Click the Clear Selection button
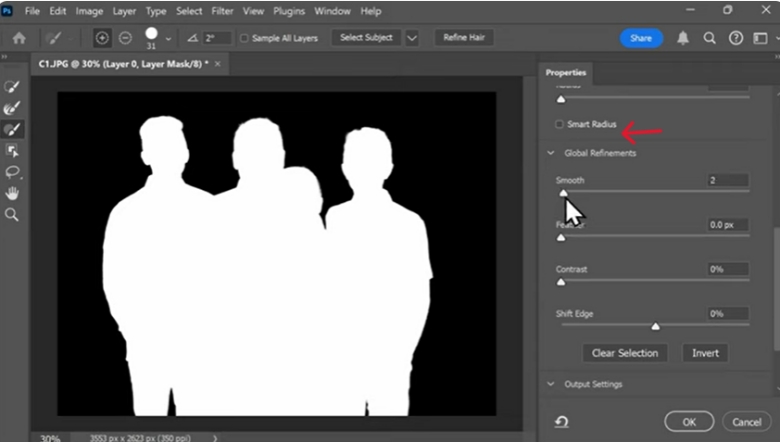This screenshot has width=780, height=442. (625, 353)
